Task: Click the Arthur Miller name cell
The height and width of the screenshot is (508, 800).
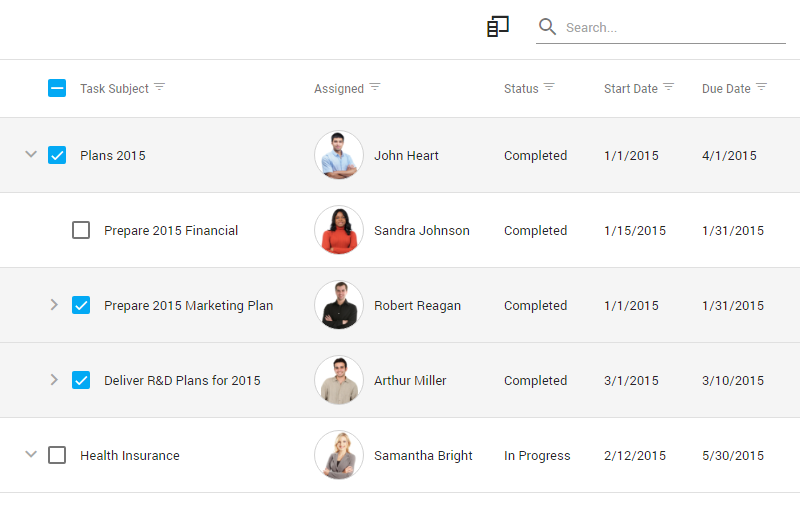Action: point(410,380)
